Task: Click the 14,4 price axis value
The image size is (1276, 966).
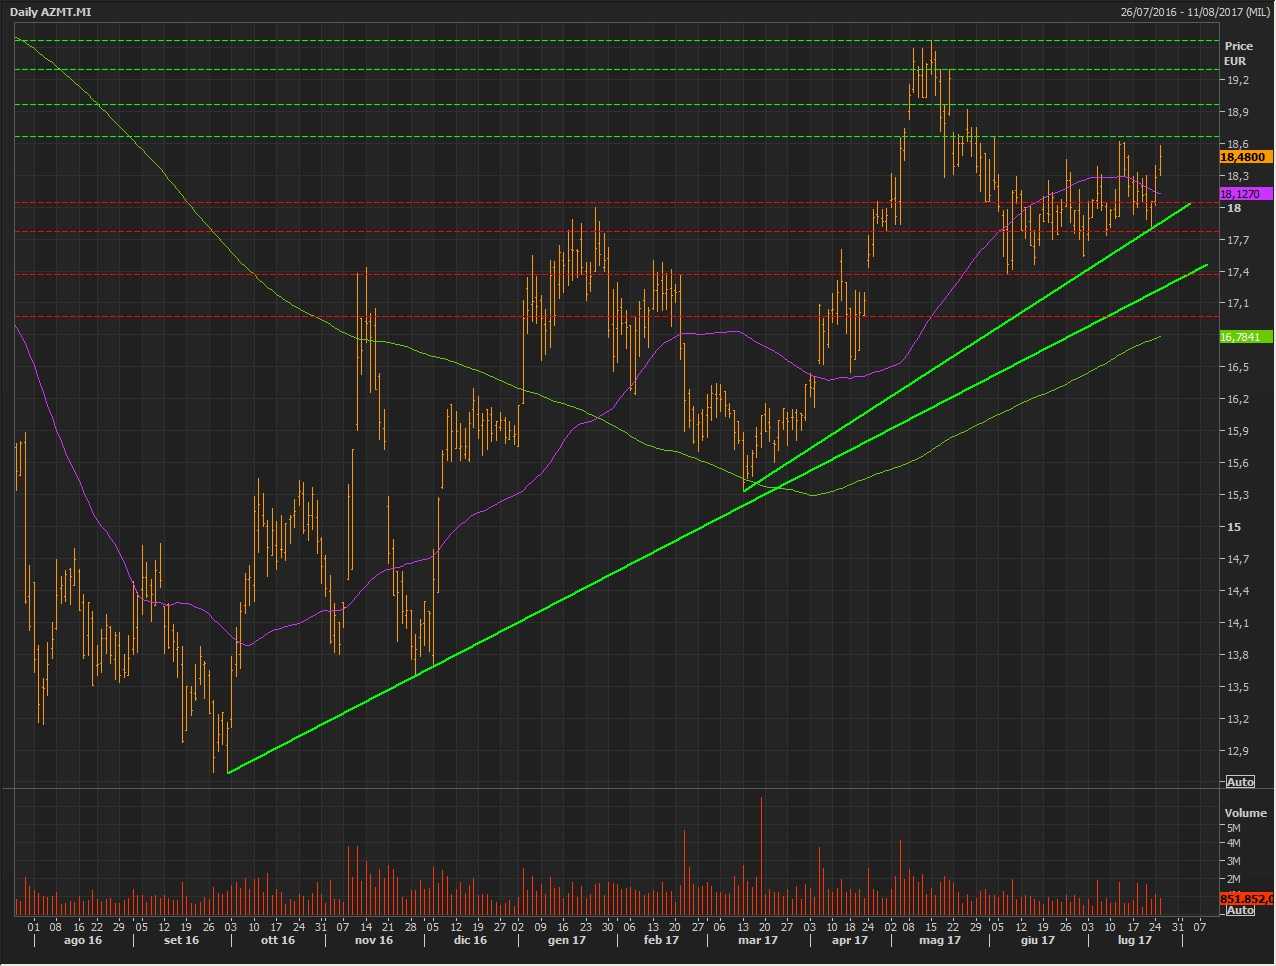Action: tap(1237, 591)
